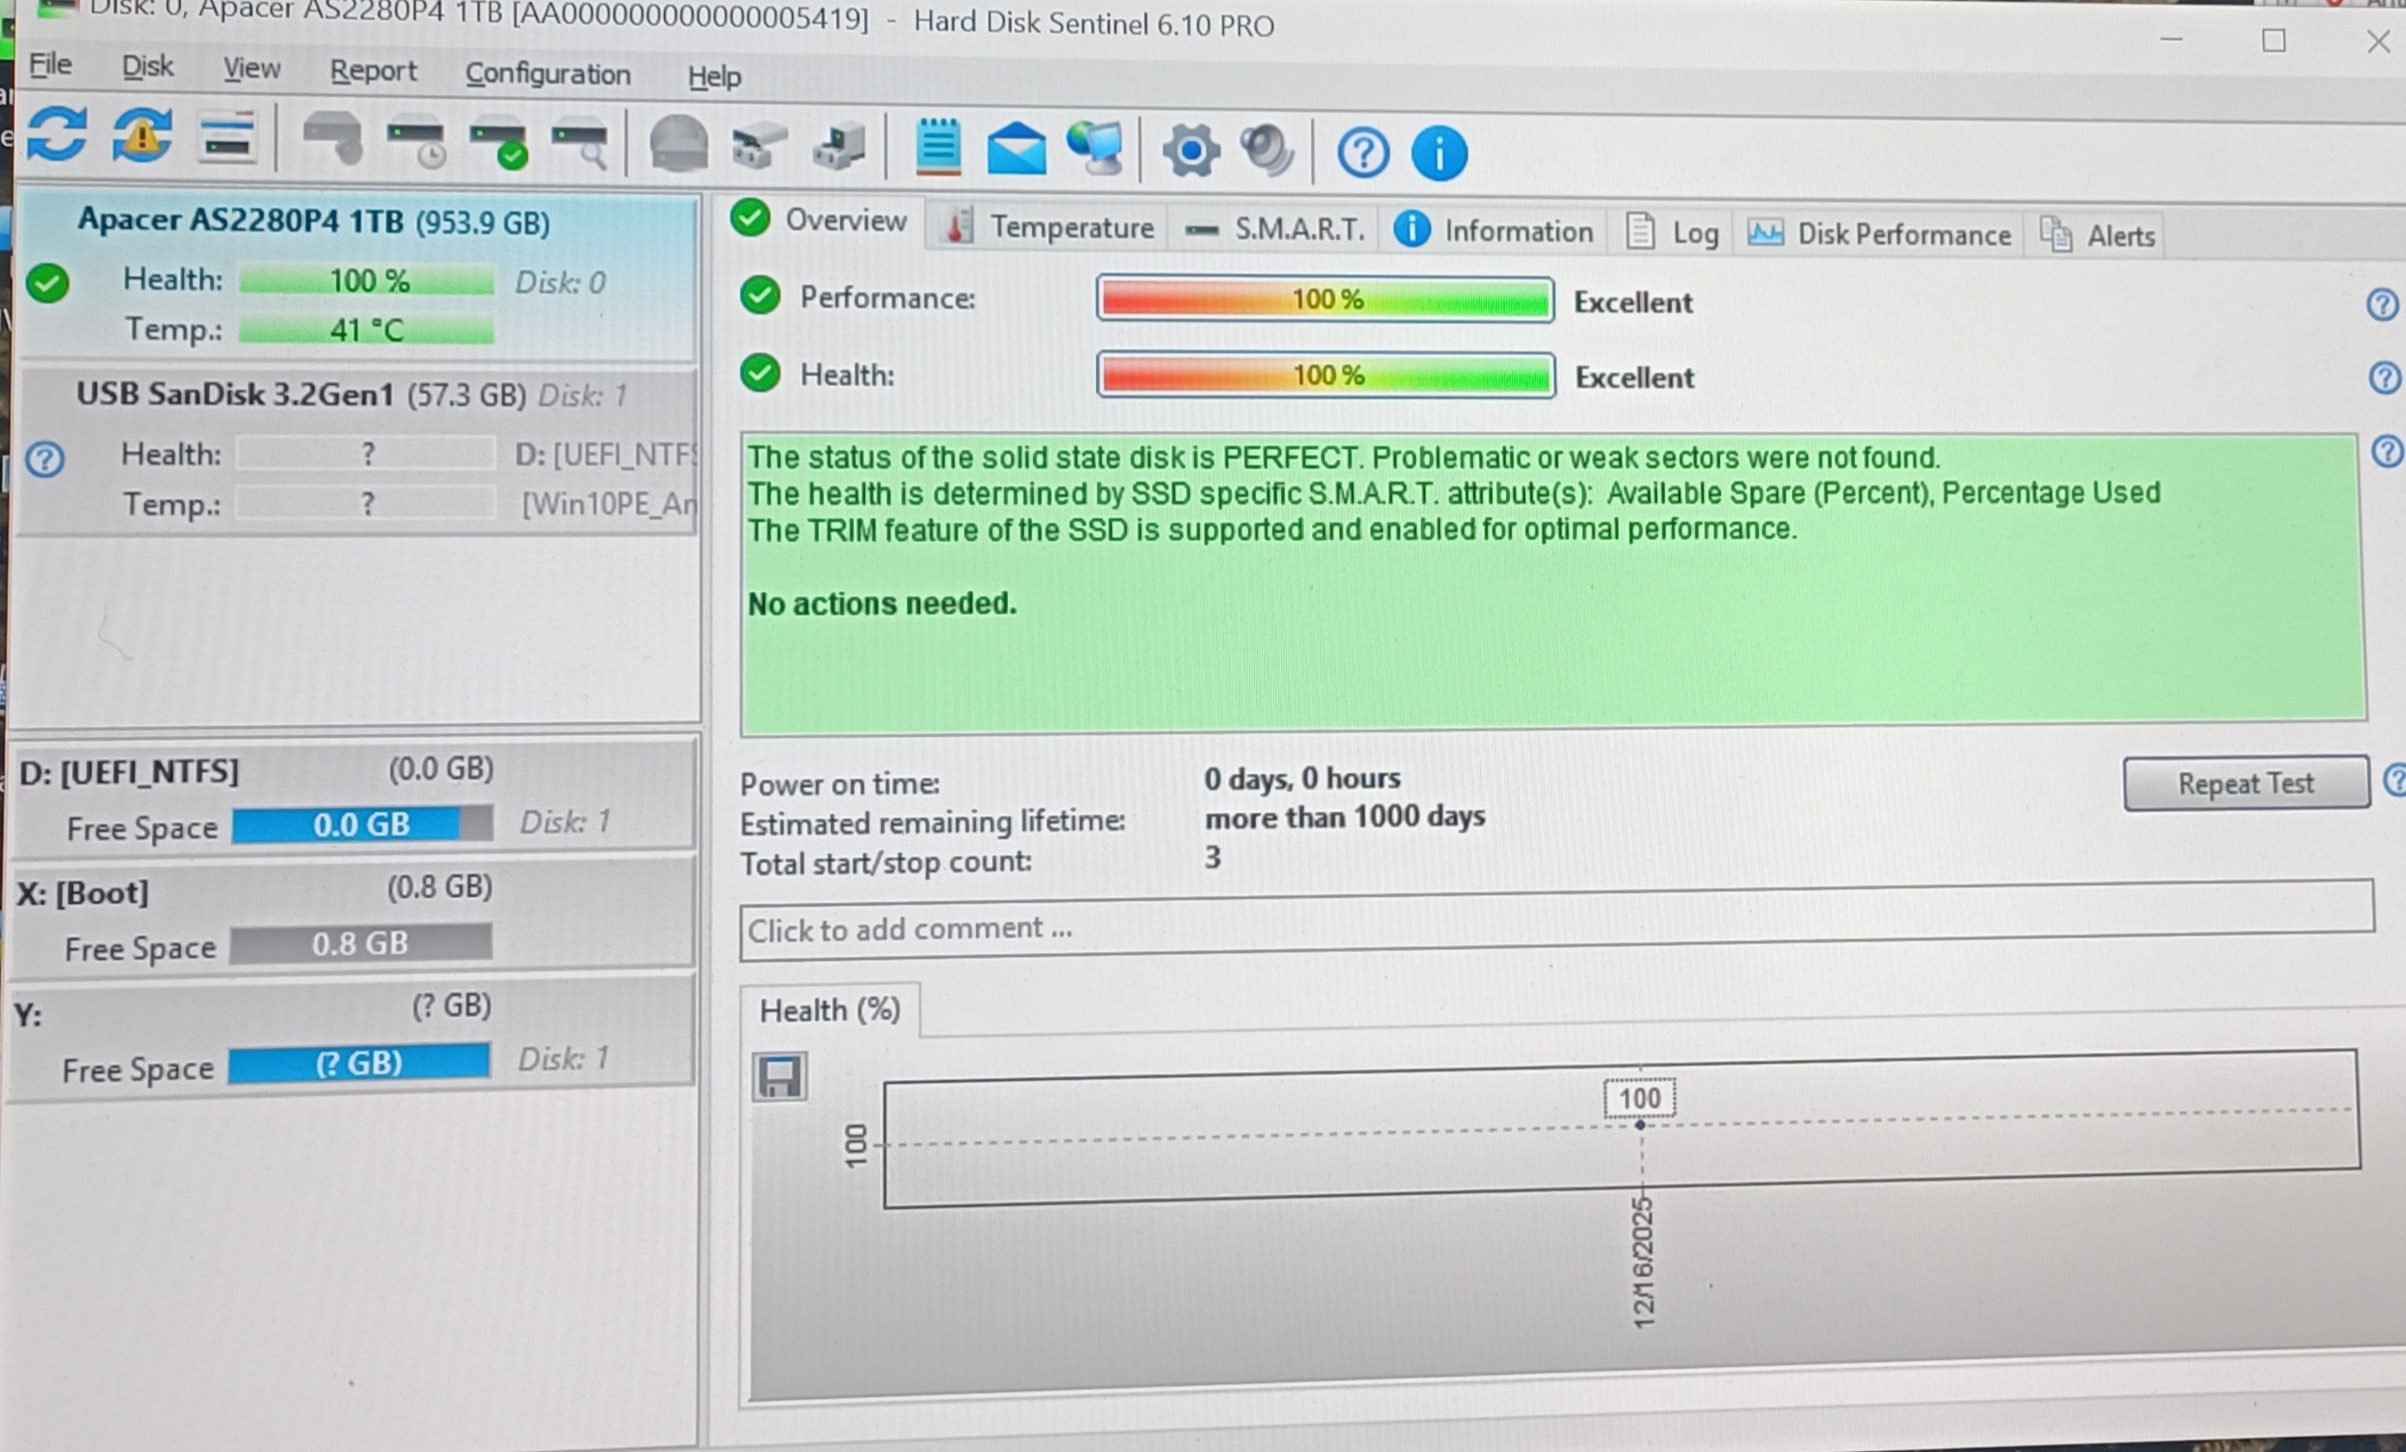Screen dimensions: 2406x1452
Task: Open the notepad report toolbar icon
Action: [937, 147]
